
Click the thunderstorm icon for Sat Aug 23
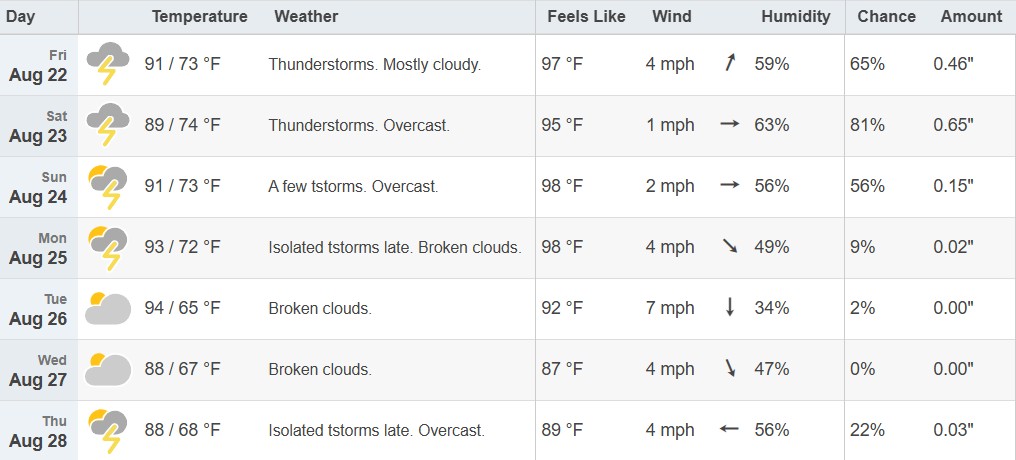coord(108,125)
